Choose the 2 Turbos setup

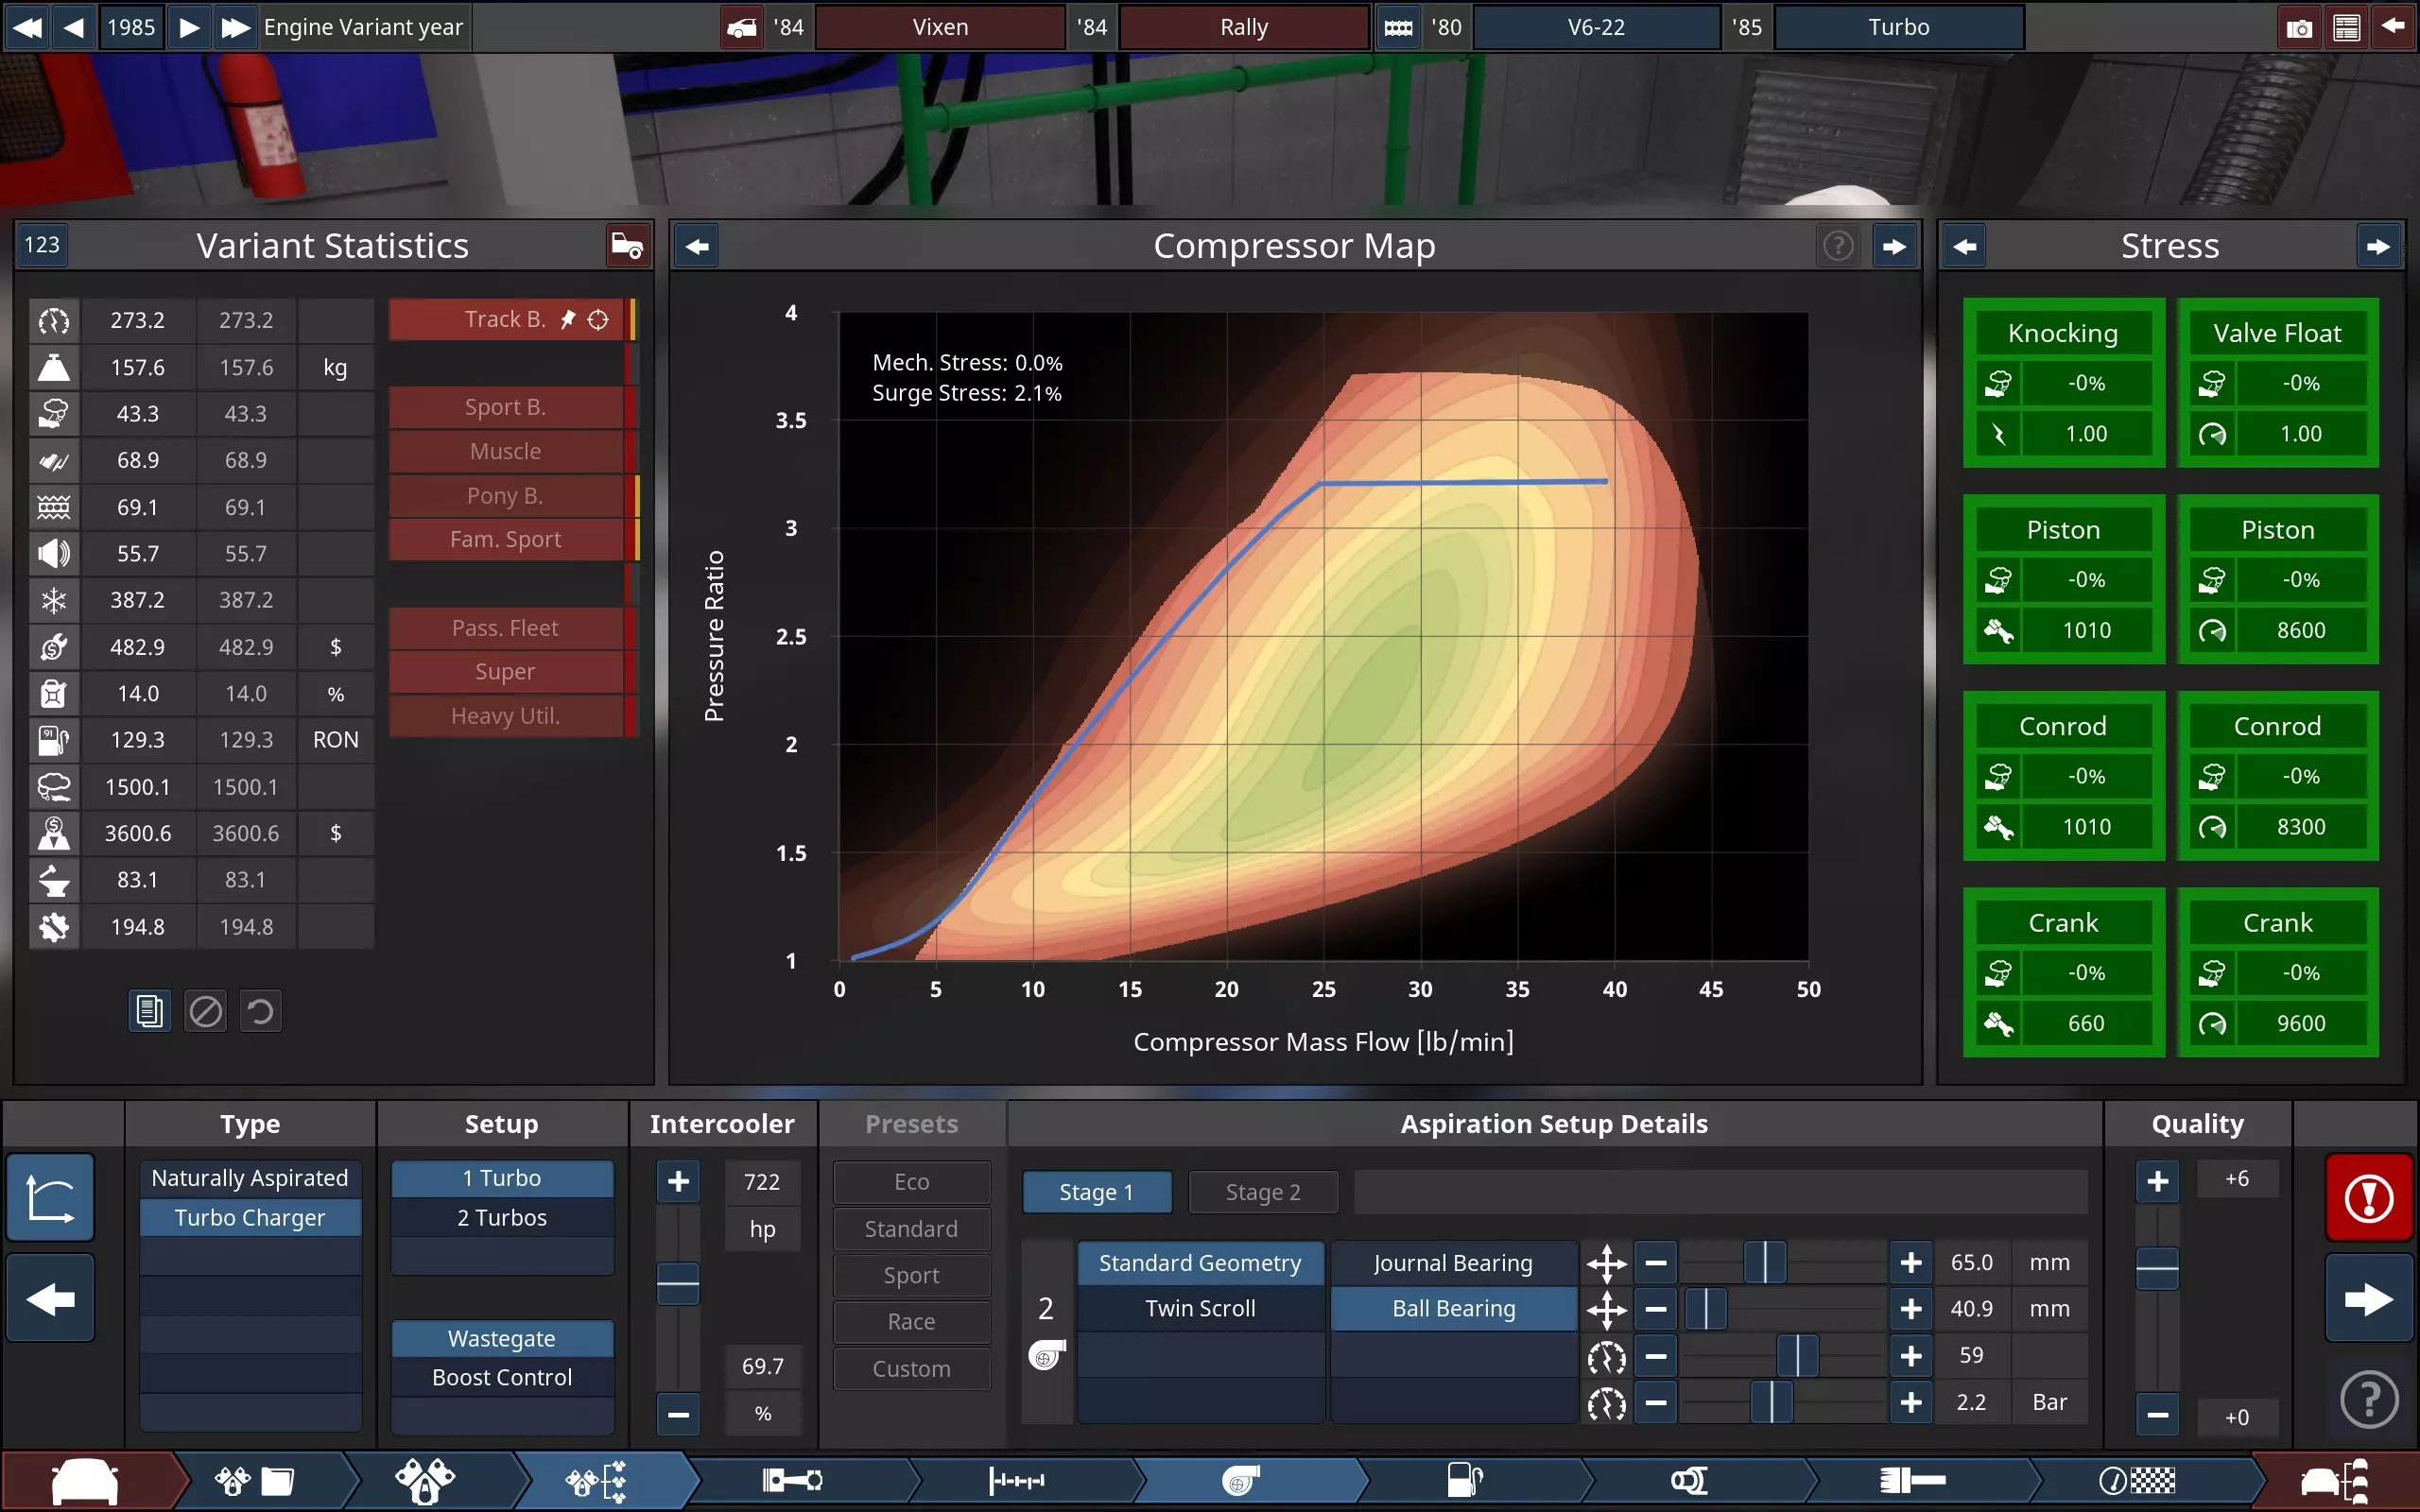click(x=502, y=1218)
